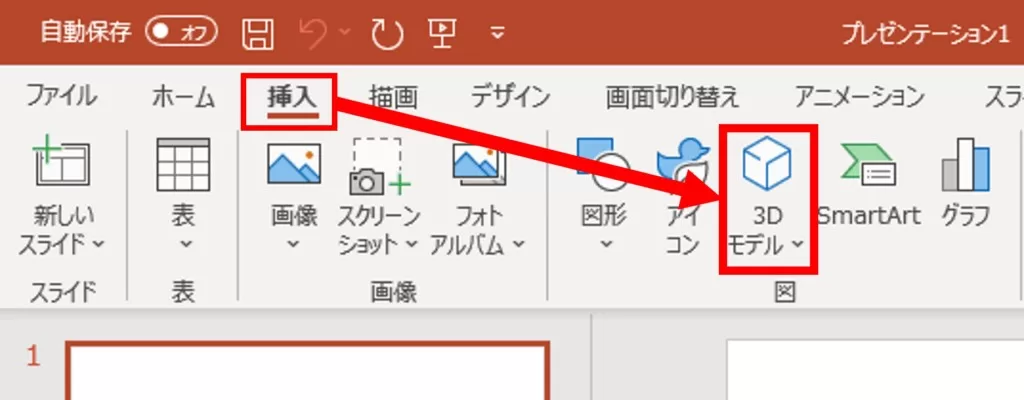This screenshot has width=1024, height=400.
Task: Insert a new slide (新しいスライド) icon
Action: (62, 166)
